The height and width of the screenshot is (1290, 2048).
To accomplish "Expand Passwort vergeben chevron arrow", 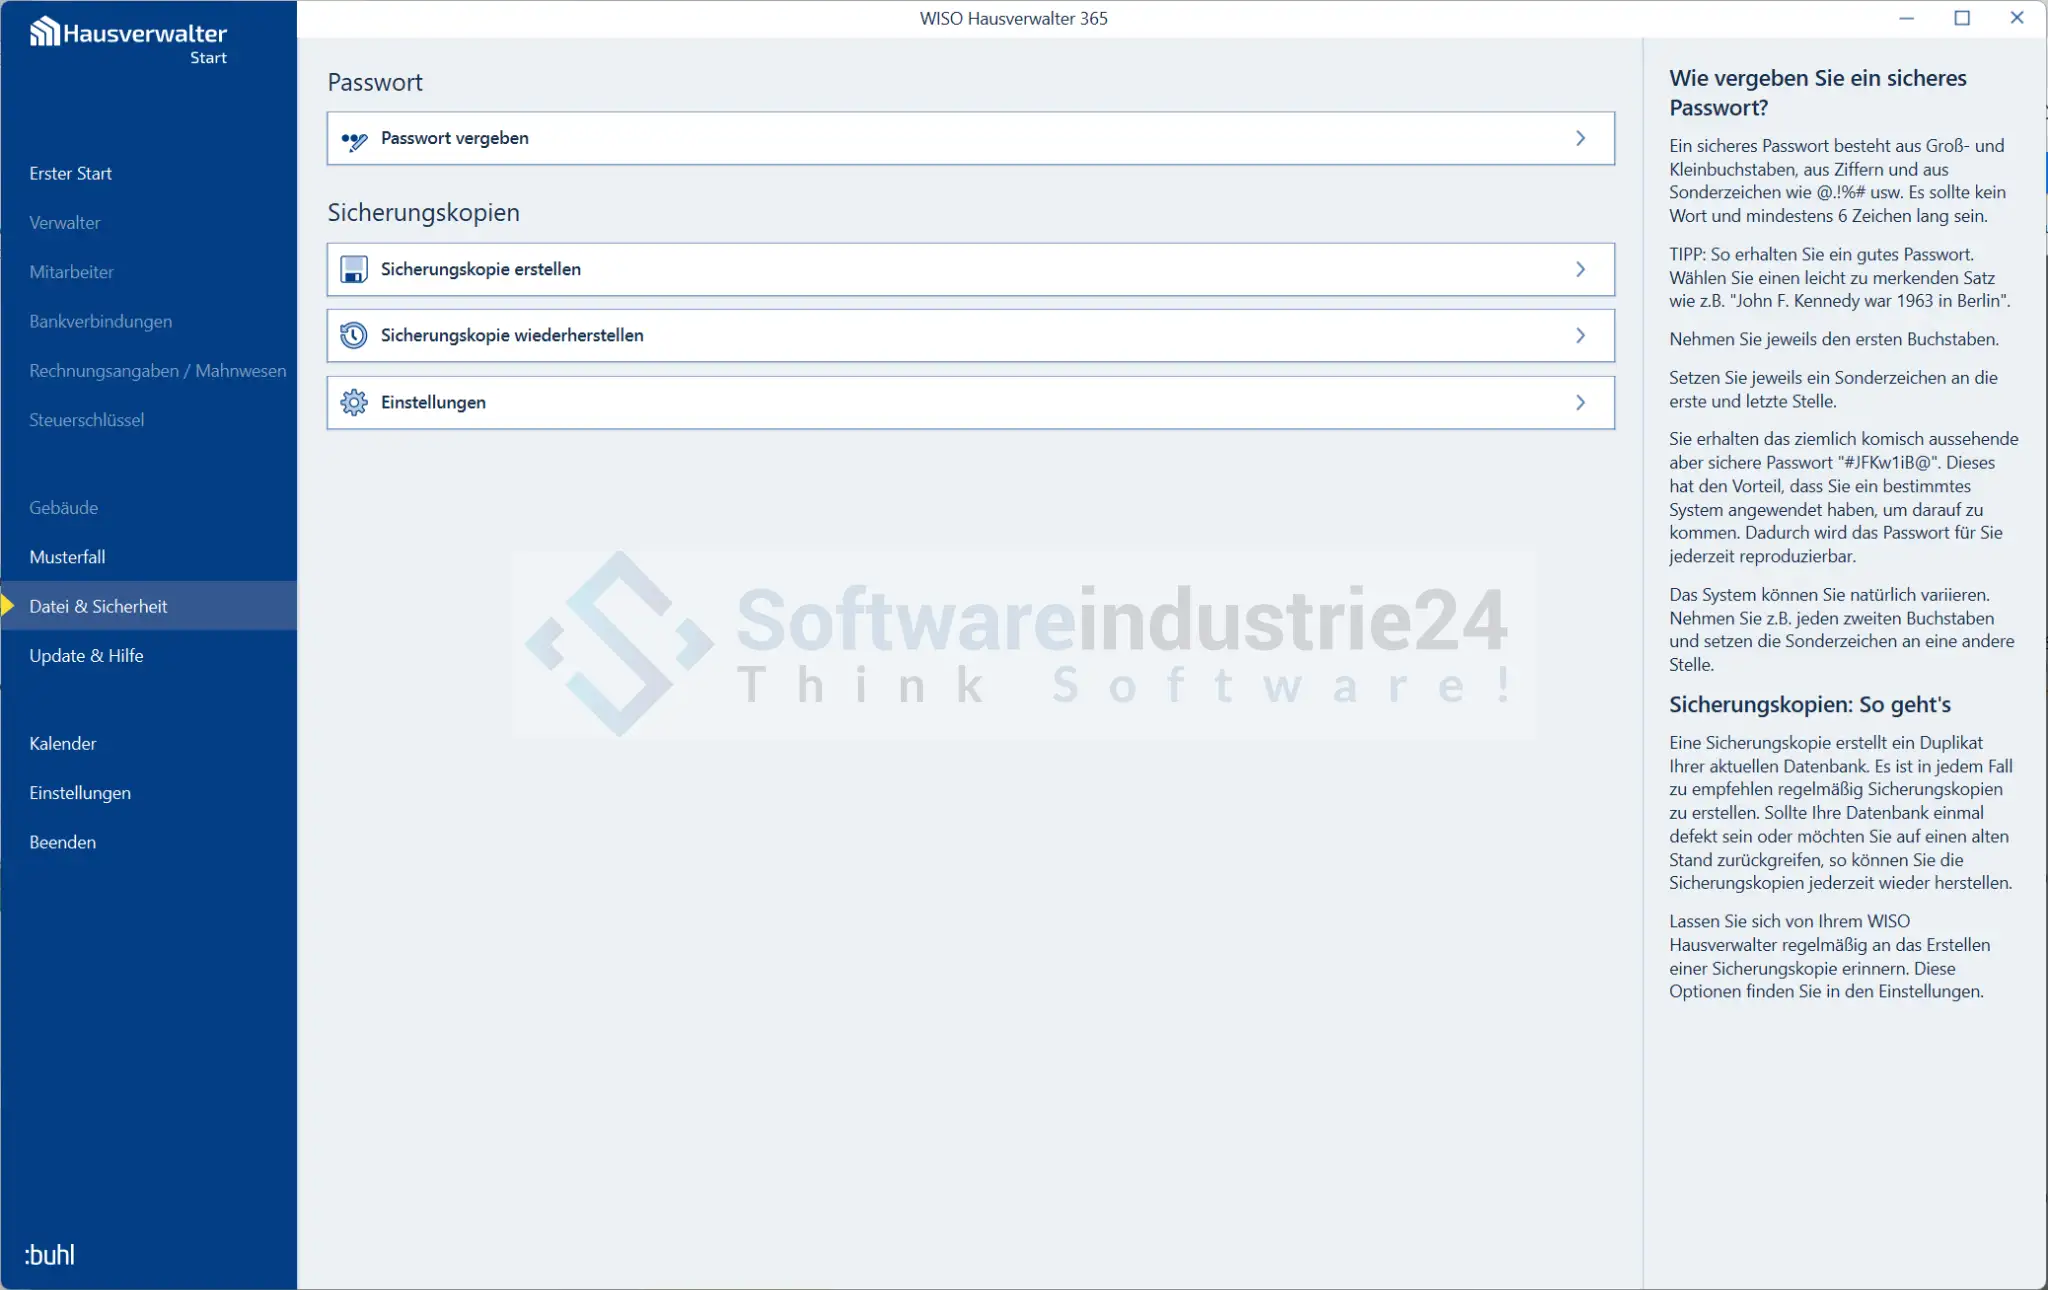I will 1580,139.
